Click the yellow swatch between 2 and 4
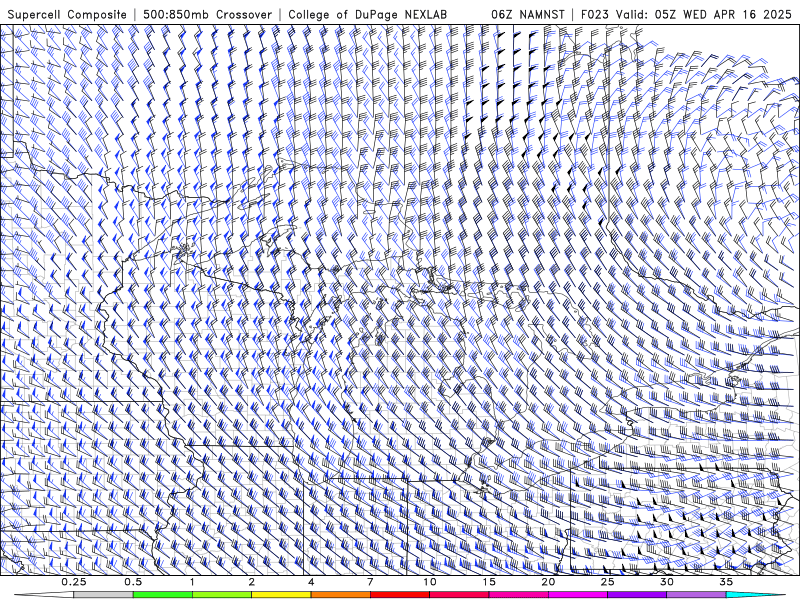This screenshot has width=800, height=600. (x=281, y=595)
